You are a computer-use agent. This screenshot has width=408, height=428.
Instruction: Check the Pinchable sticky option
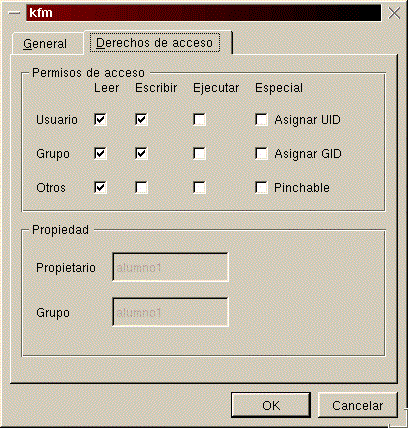(261, 187)
